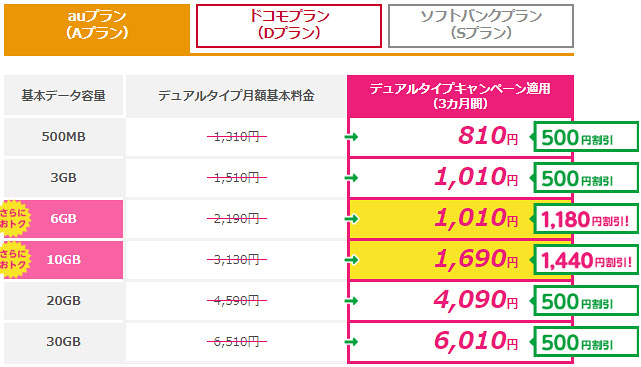The height and width of the screenshot is (367, 641).
Task: Click the 1,440円割引 discount label
Action: (x=585, y=260)
